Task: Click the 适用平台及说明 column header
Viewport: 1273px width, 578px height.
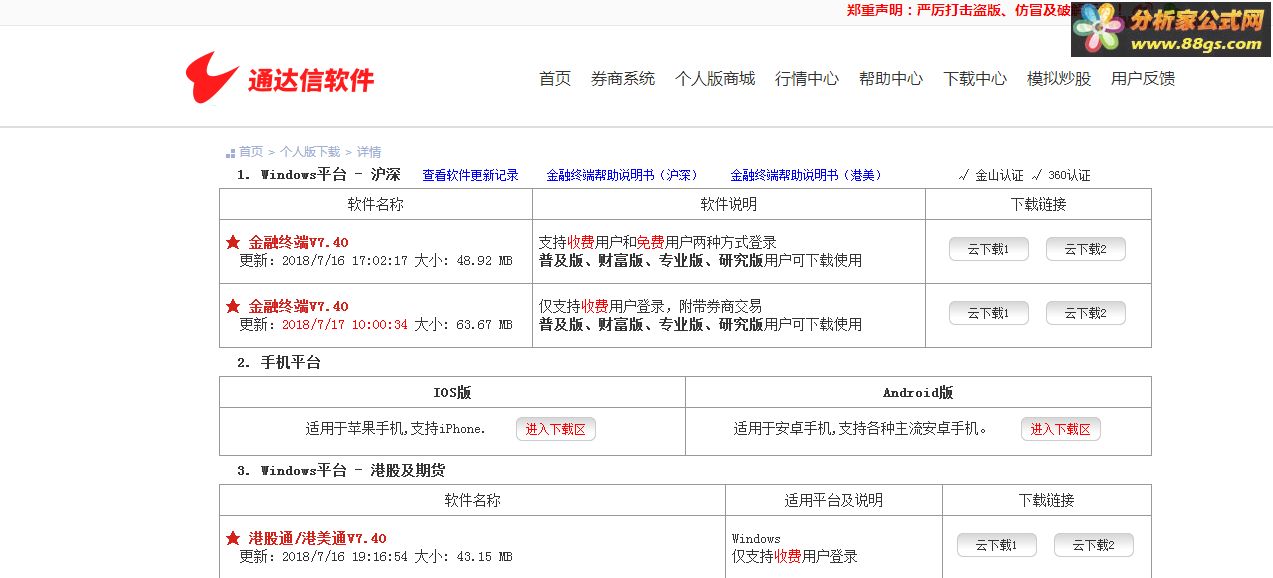Action: [x=834, y=500]
